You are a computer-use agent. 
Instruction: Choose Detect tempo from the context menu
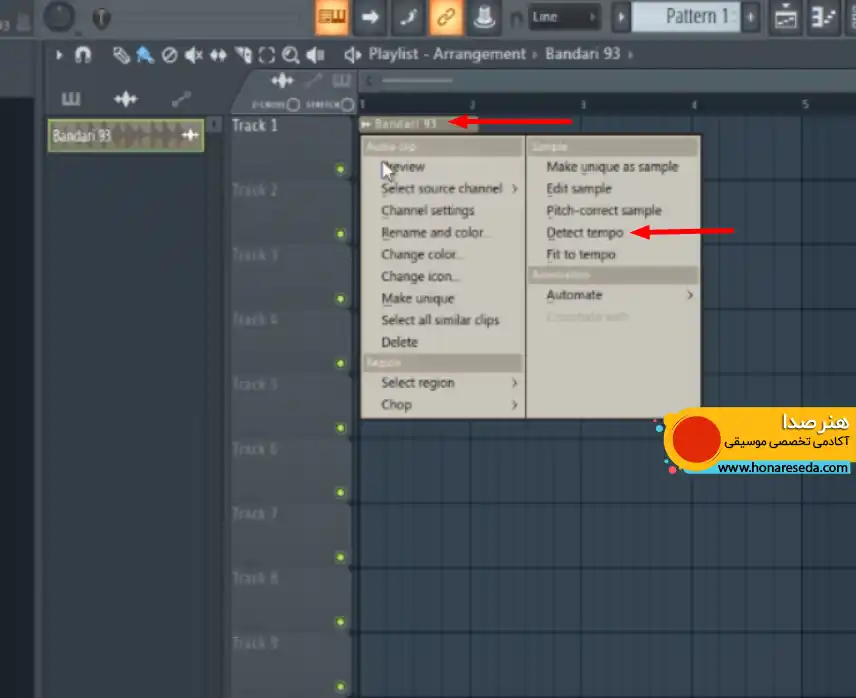click(x=585, y=232)
